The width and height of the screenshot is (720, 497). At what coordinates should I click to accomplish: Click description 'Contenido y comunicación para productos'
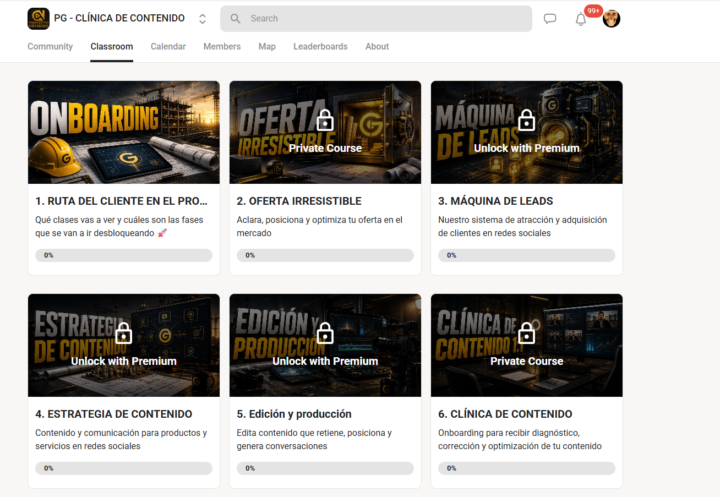pyautogui.click(x=121, y=440)
